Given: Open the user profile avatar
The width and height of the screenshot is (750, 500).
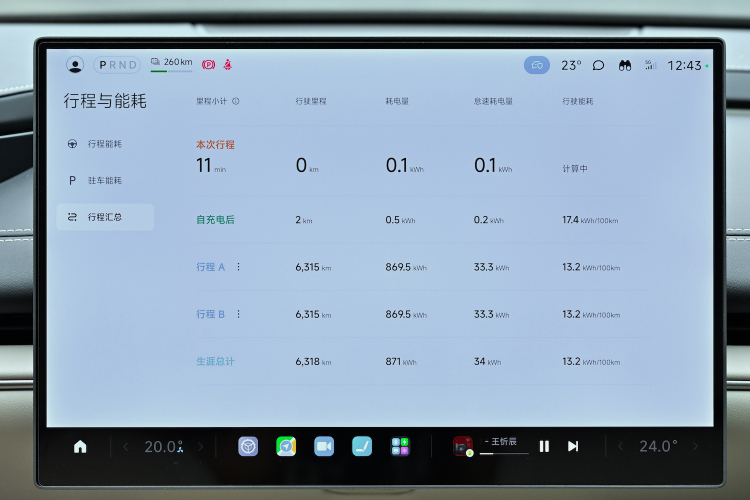Looking at the screenshot, I should [75, 65].
